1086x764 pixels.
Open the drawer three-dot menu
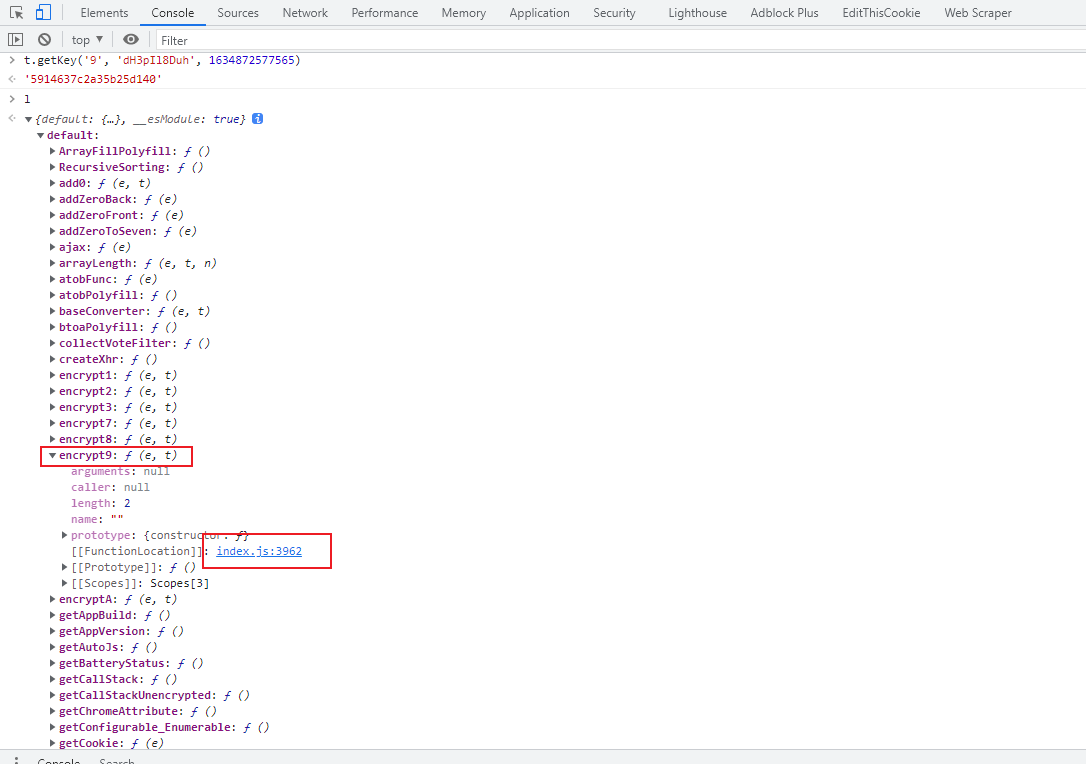click(16, 760)
